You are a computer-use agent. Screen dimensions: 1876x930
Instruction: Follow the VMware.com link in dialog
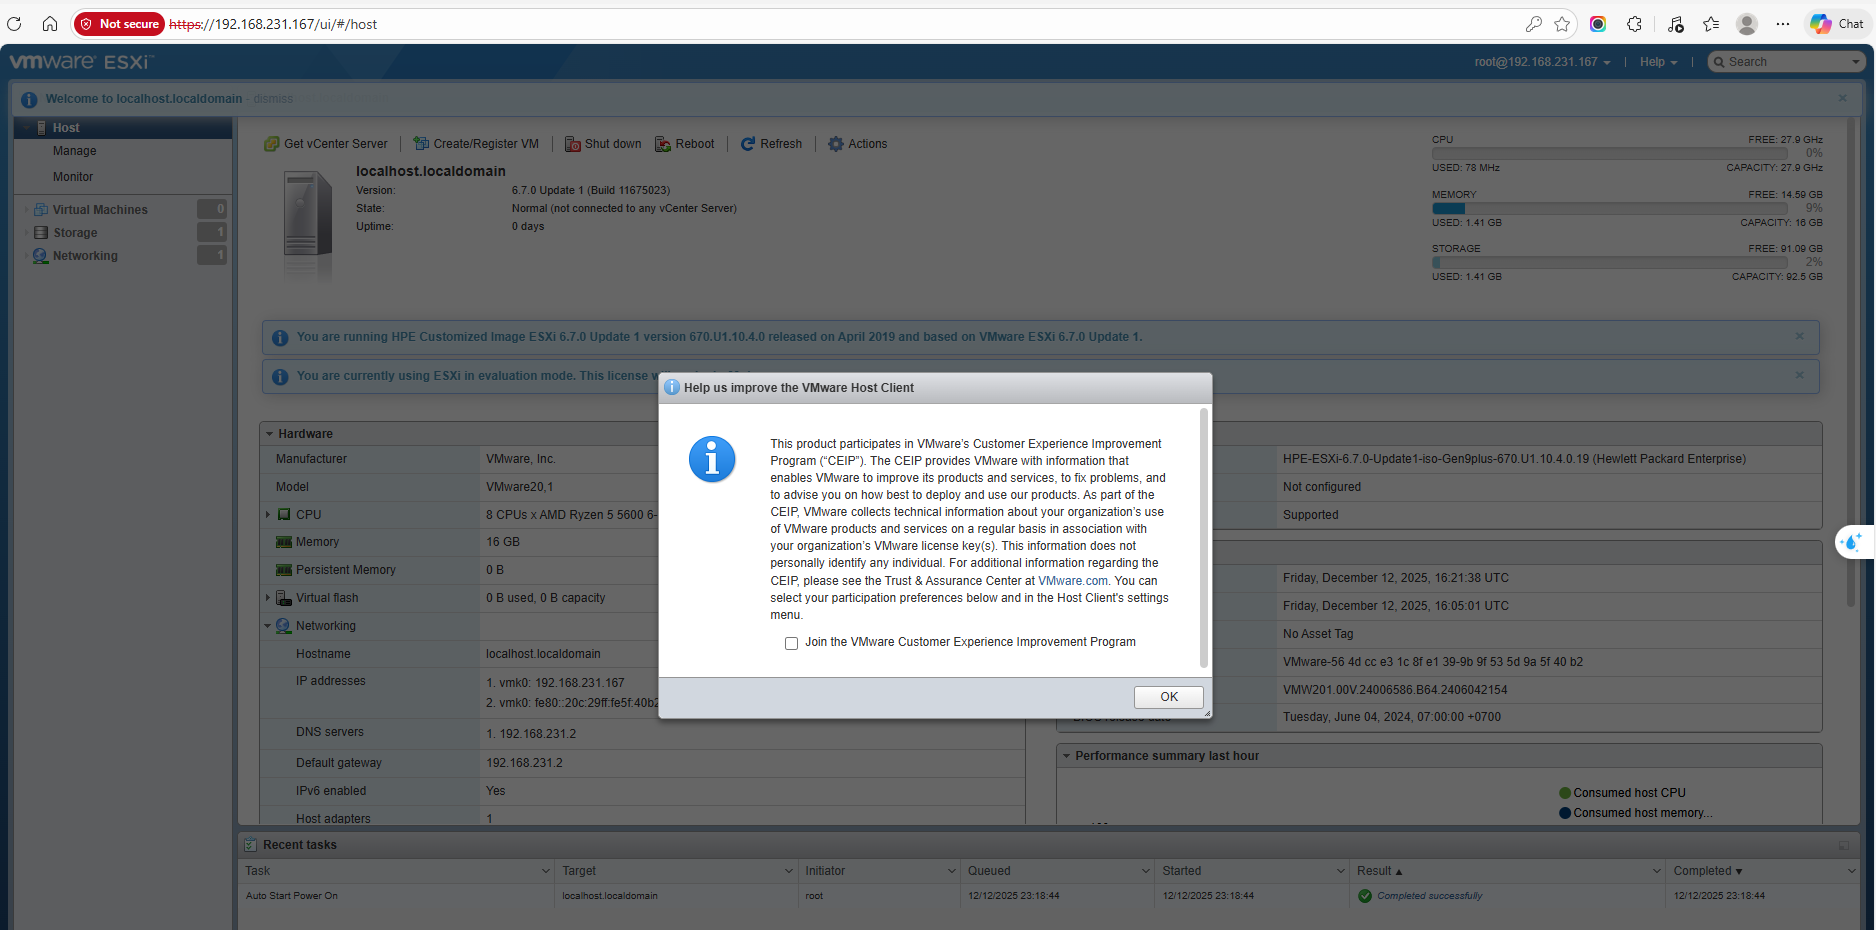1072,581
